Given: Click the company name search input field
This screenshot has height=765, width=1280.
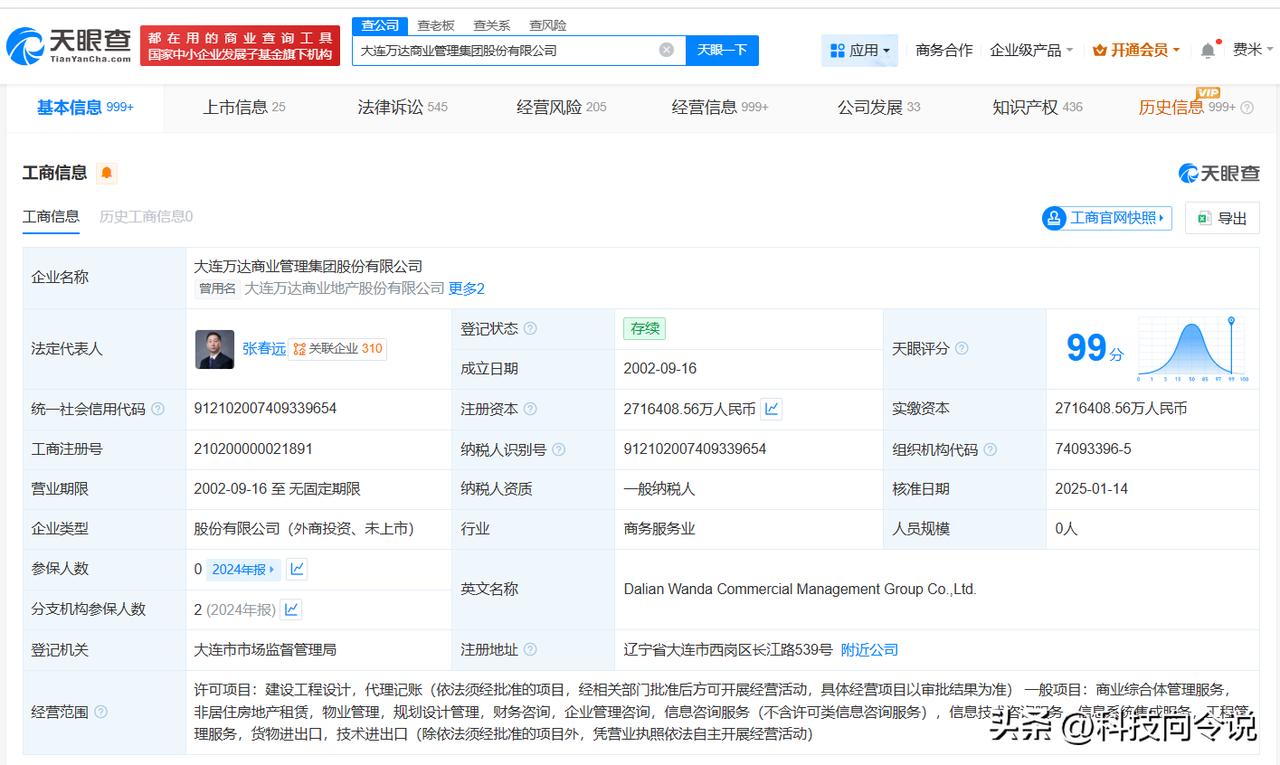Looking at the screenshot, I should point(505,50).
